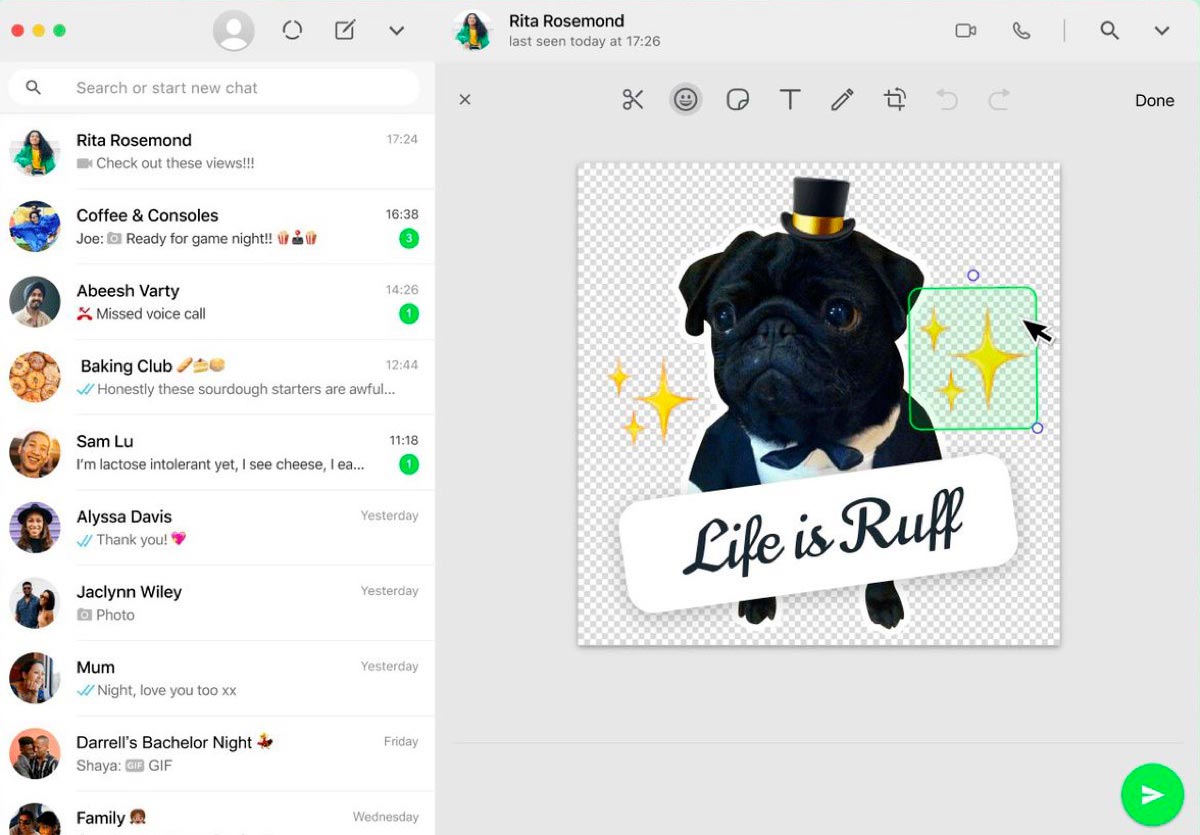Search within the conversation

tap(1109, 31)
